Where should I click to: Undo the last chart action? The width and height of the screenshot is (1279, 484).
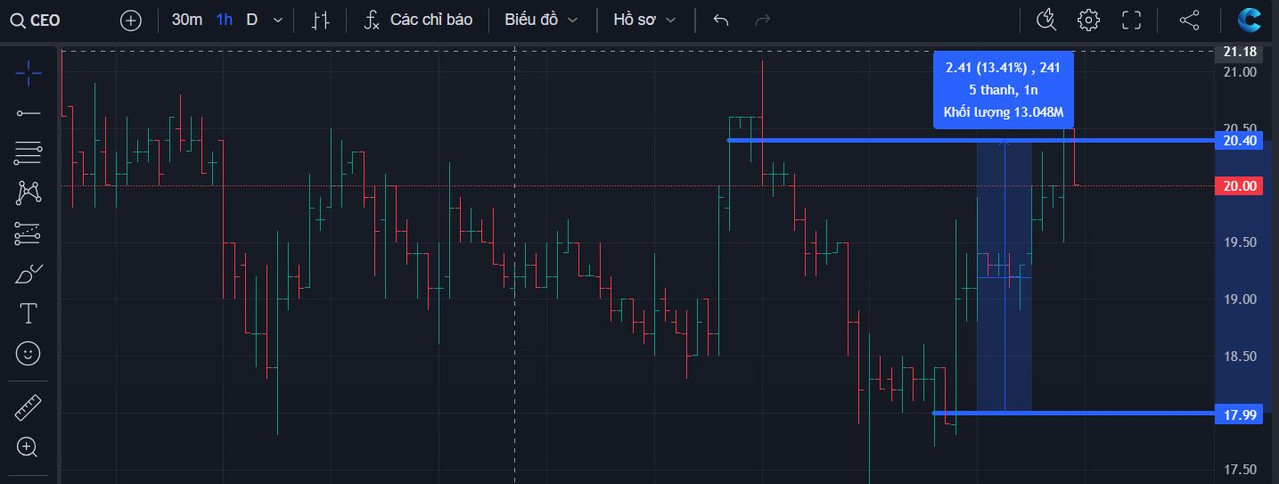click(x=721, y=20)
